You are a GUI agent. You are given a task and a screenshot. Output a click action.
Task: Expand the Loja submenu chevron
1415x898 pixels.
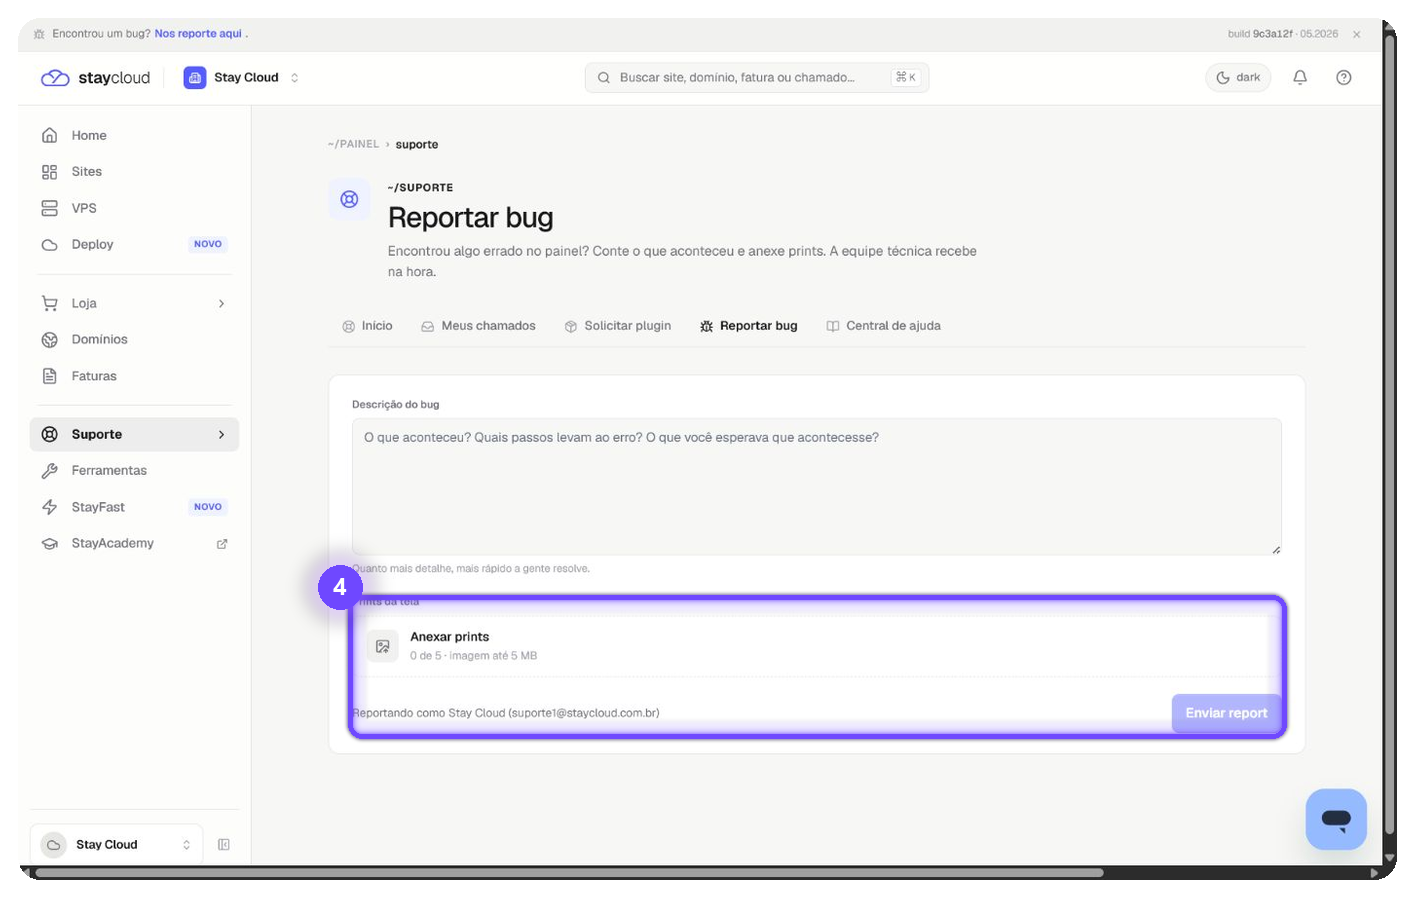click(222, 303)
